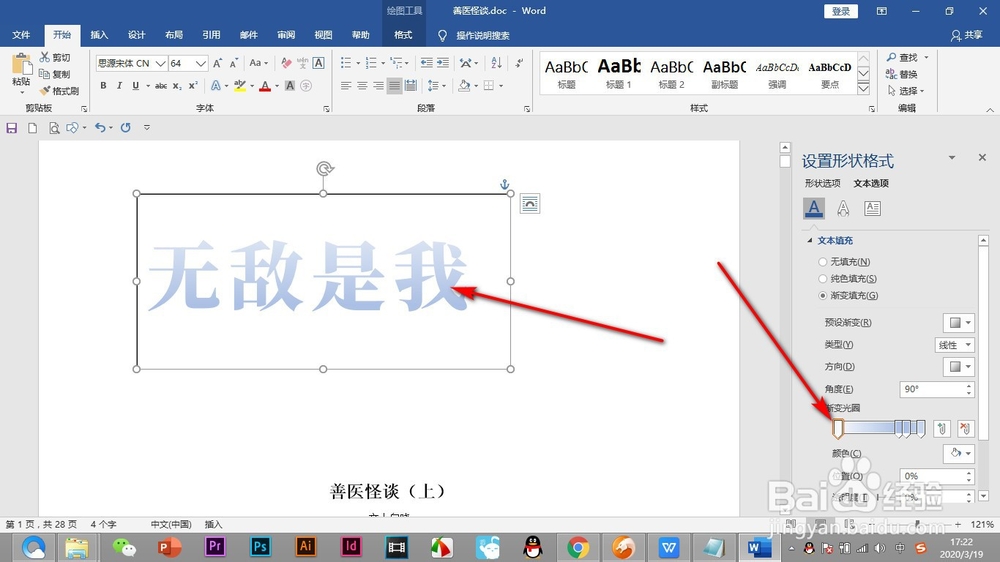Center align the paragraph

pyautogui.click(x=362, y=85)
